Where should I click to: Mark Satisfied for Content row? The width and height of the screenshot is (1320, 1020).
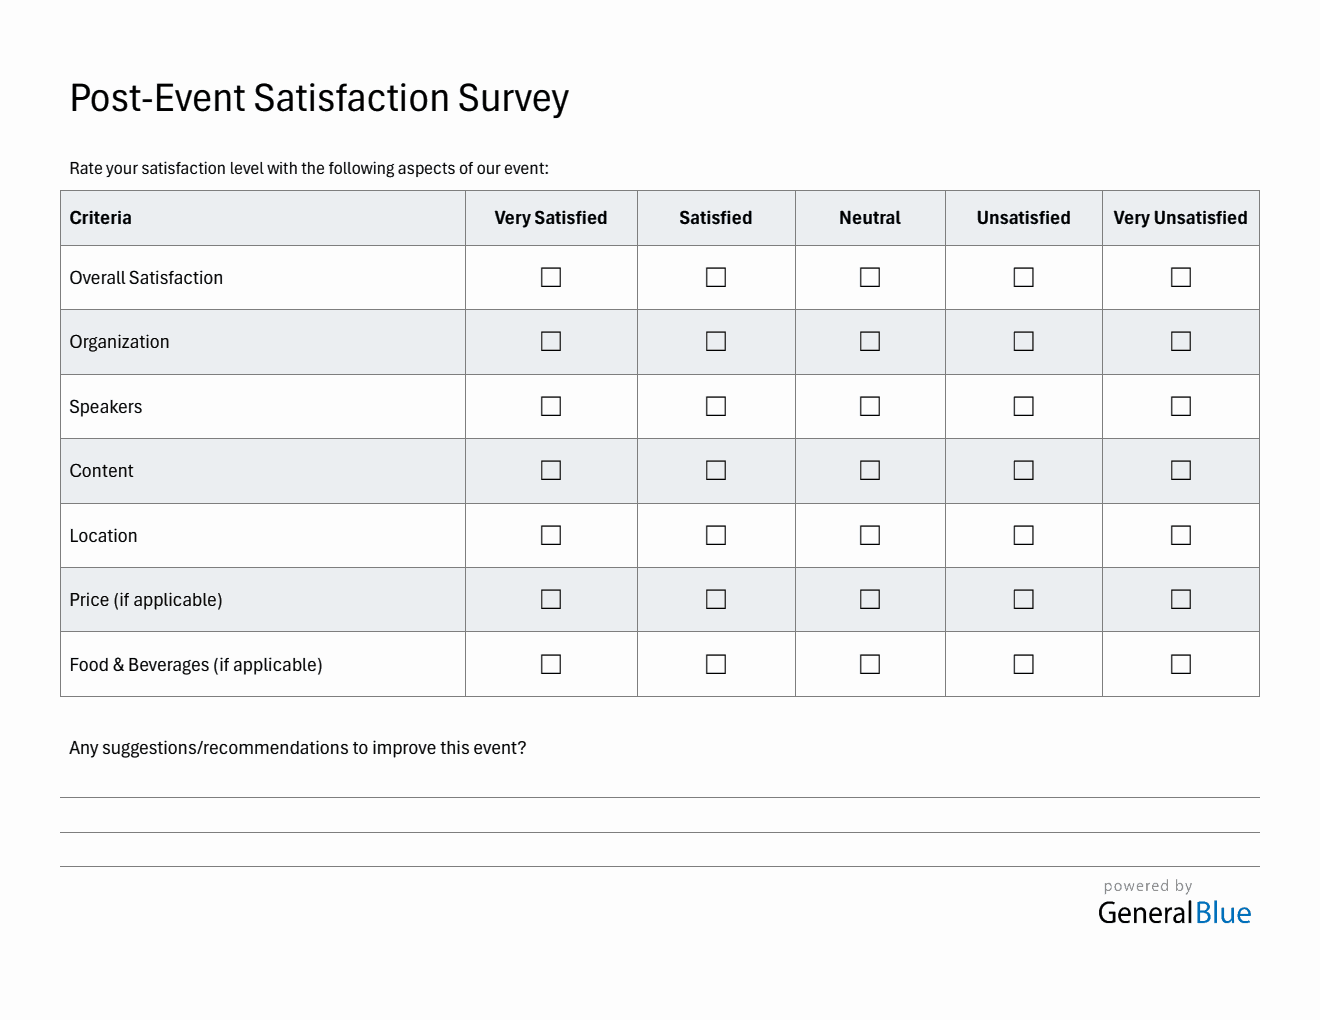point(716,470)
